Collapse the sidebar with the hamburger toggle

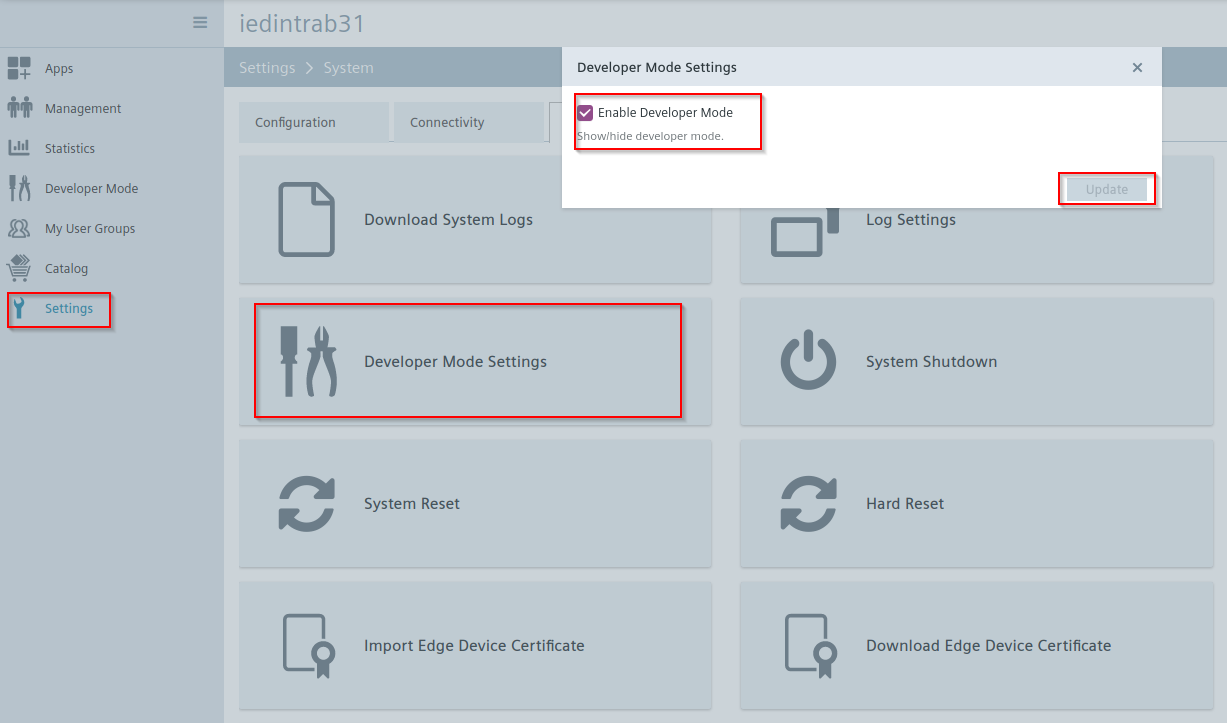point(199,22)
